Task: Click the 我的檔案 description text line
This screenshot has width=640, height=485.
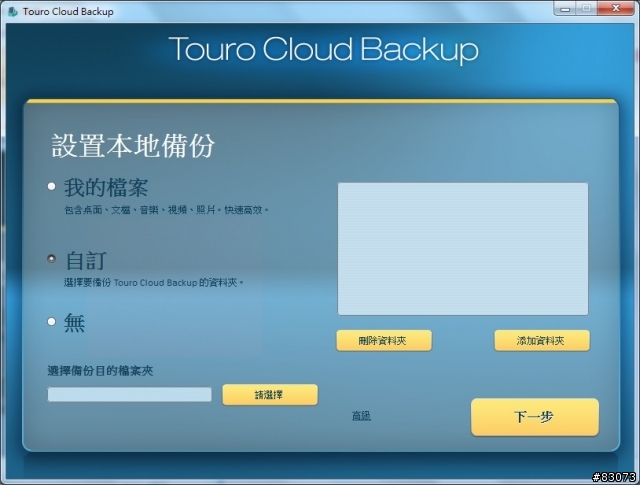Action: tap(167, 210)
